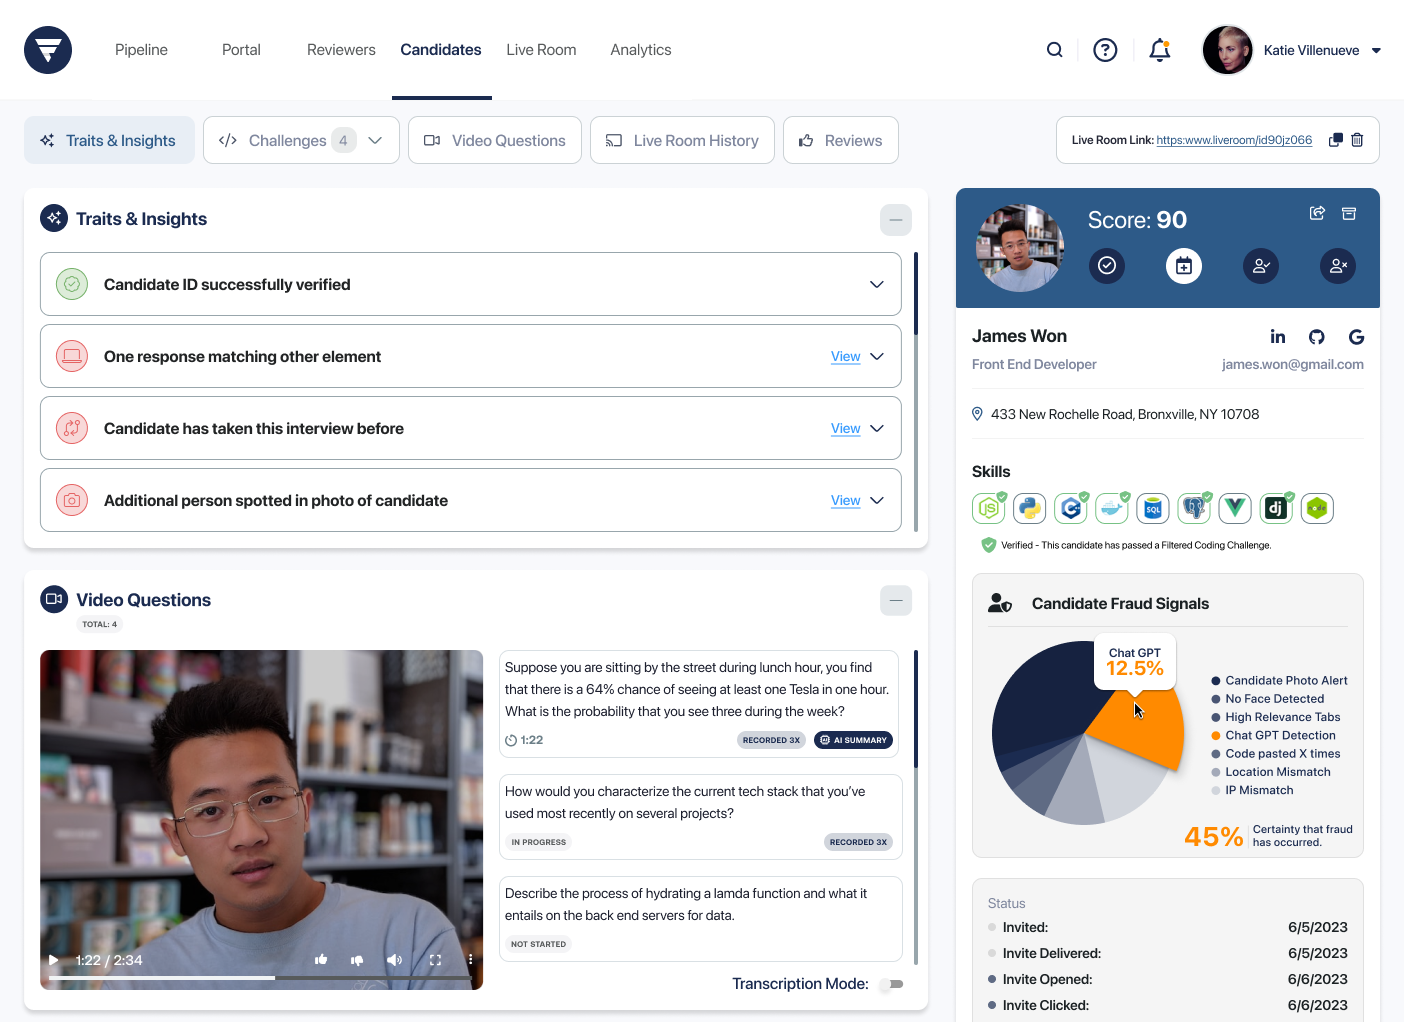Screen dimensions: 1404x1022
Task: Open candidate's GitHub profile icon
Action: click(x=1316, y=337)
